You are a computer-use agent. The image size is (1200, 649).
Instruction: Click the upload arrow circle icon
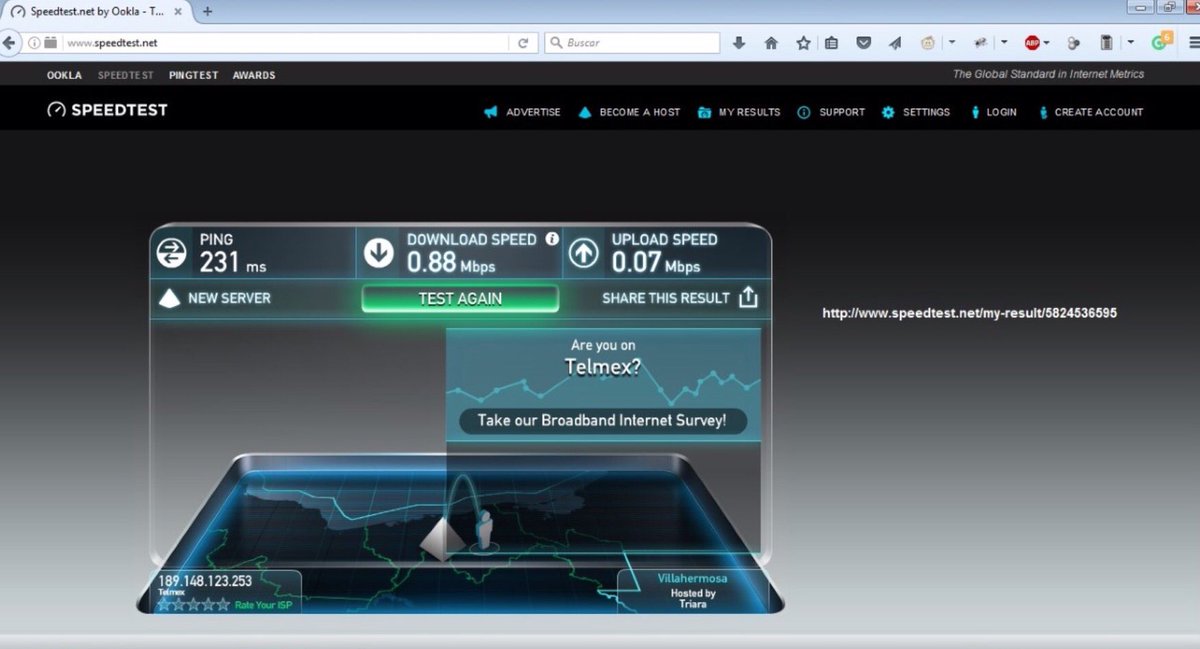[583, 254]
